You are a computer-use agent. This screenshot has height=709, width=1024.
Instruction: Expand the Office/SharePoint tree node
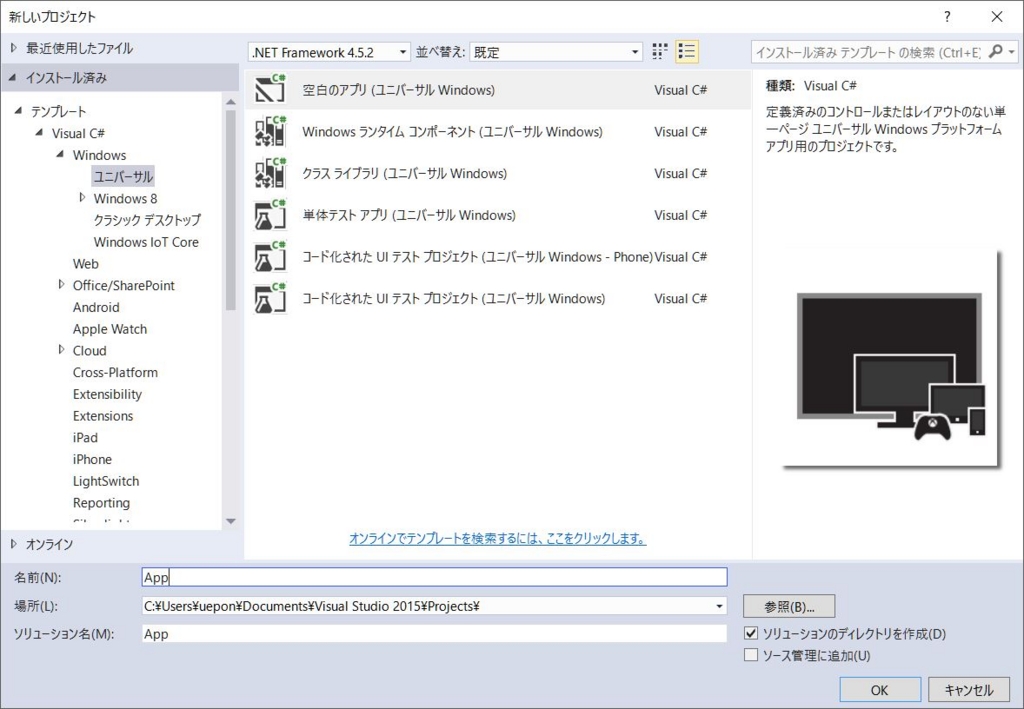tap(61, 285)
